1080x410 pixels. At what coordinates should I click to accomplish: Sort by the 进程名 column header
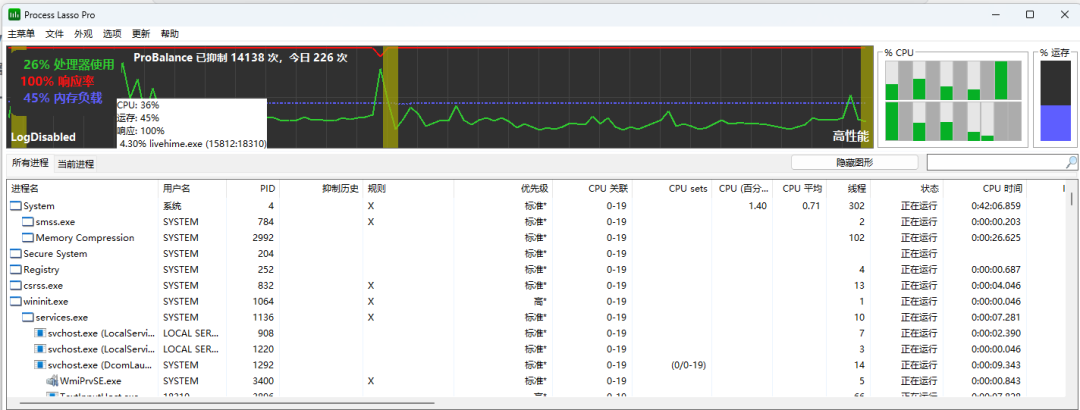[83, 188]
